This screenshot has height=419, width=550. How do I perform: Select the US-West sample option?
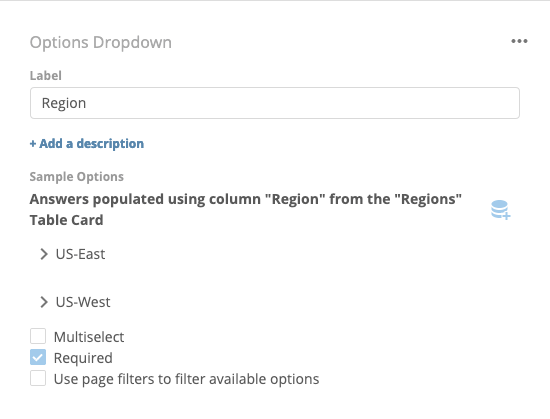(x=83, y=302)
